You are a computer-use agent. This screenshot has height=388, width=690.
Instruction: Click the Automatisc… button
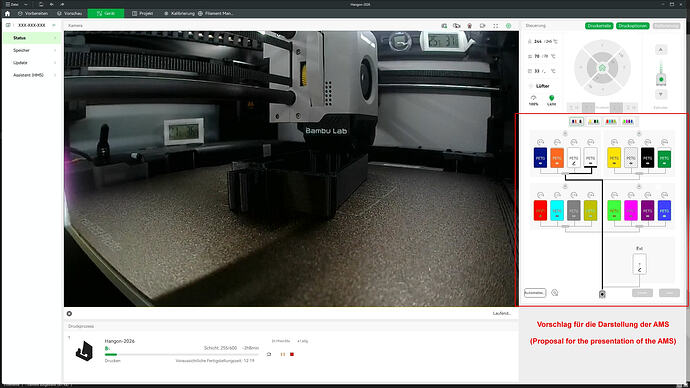pyautogui.click(x=535, y=293)
